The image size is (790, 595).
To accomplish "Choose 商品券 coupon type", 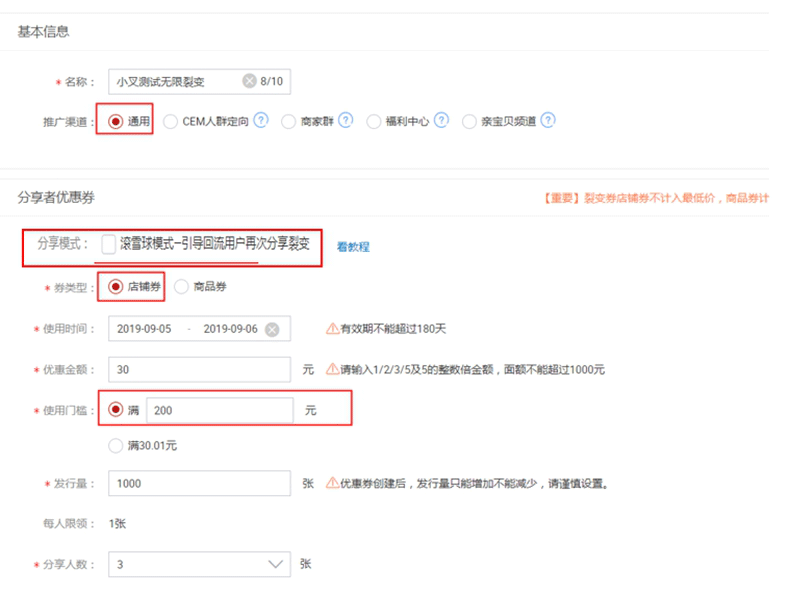I will click(x=182, y=287).
